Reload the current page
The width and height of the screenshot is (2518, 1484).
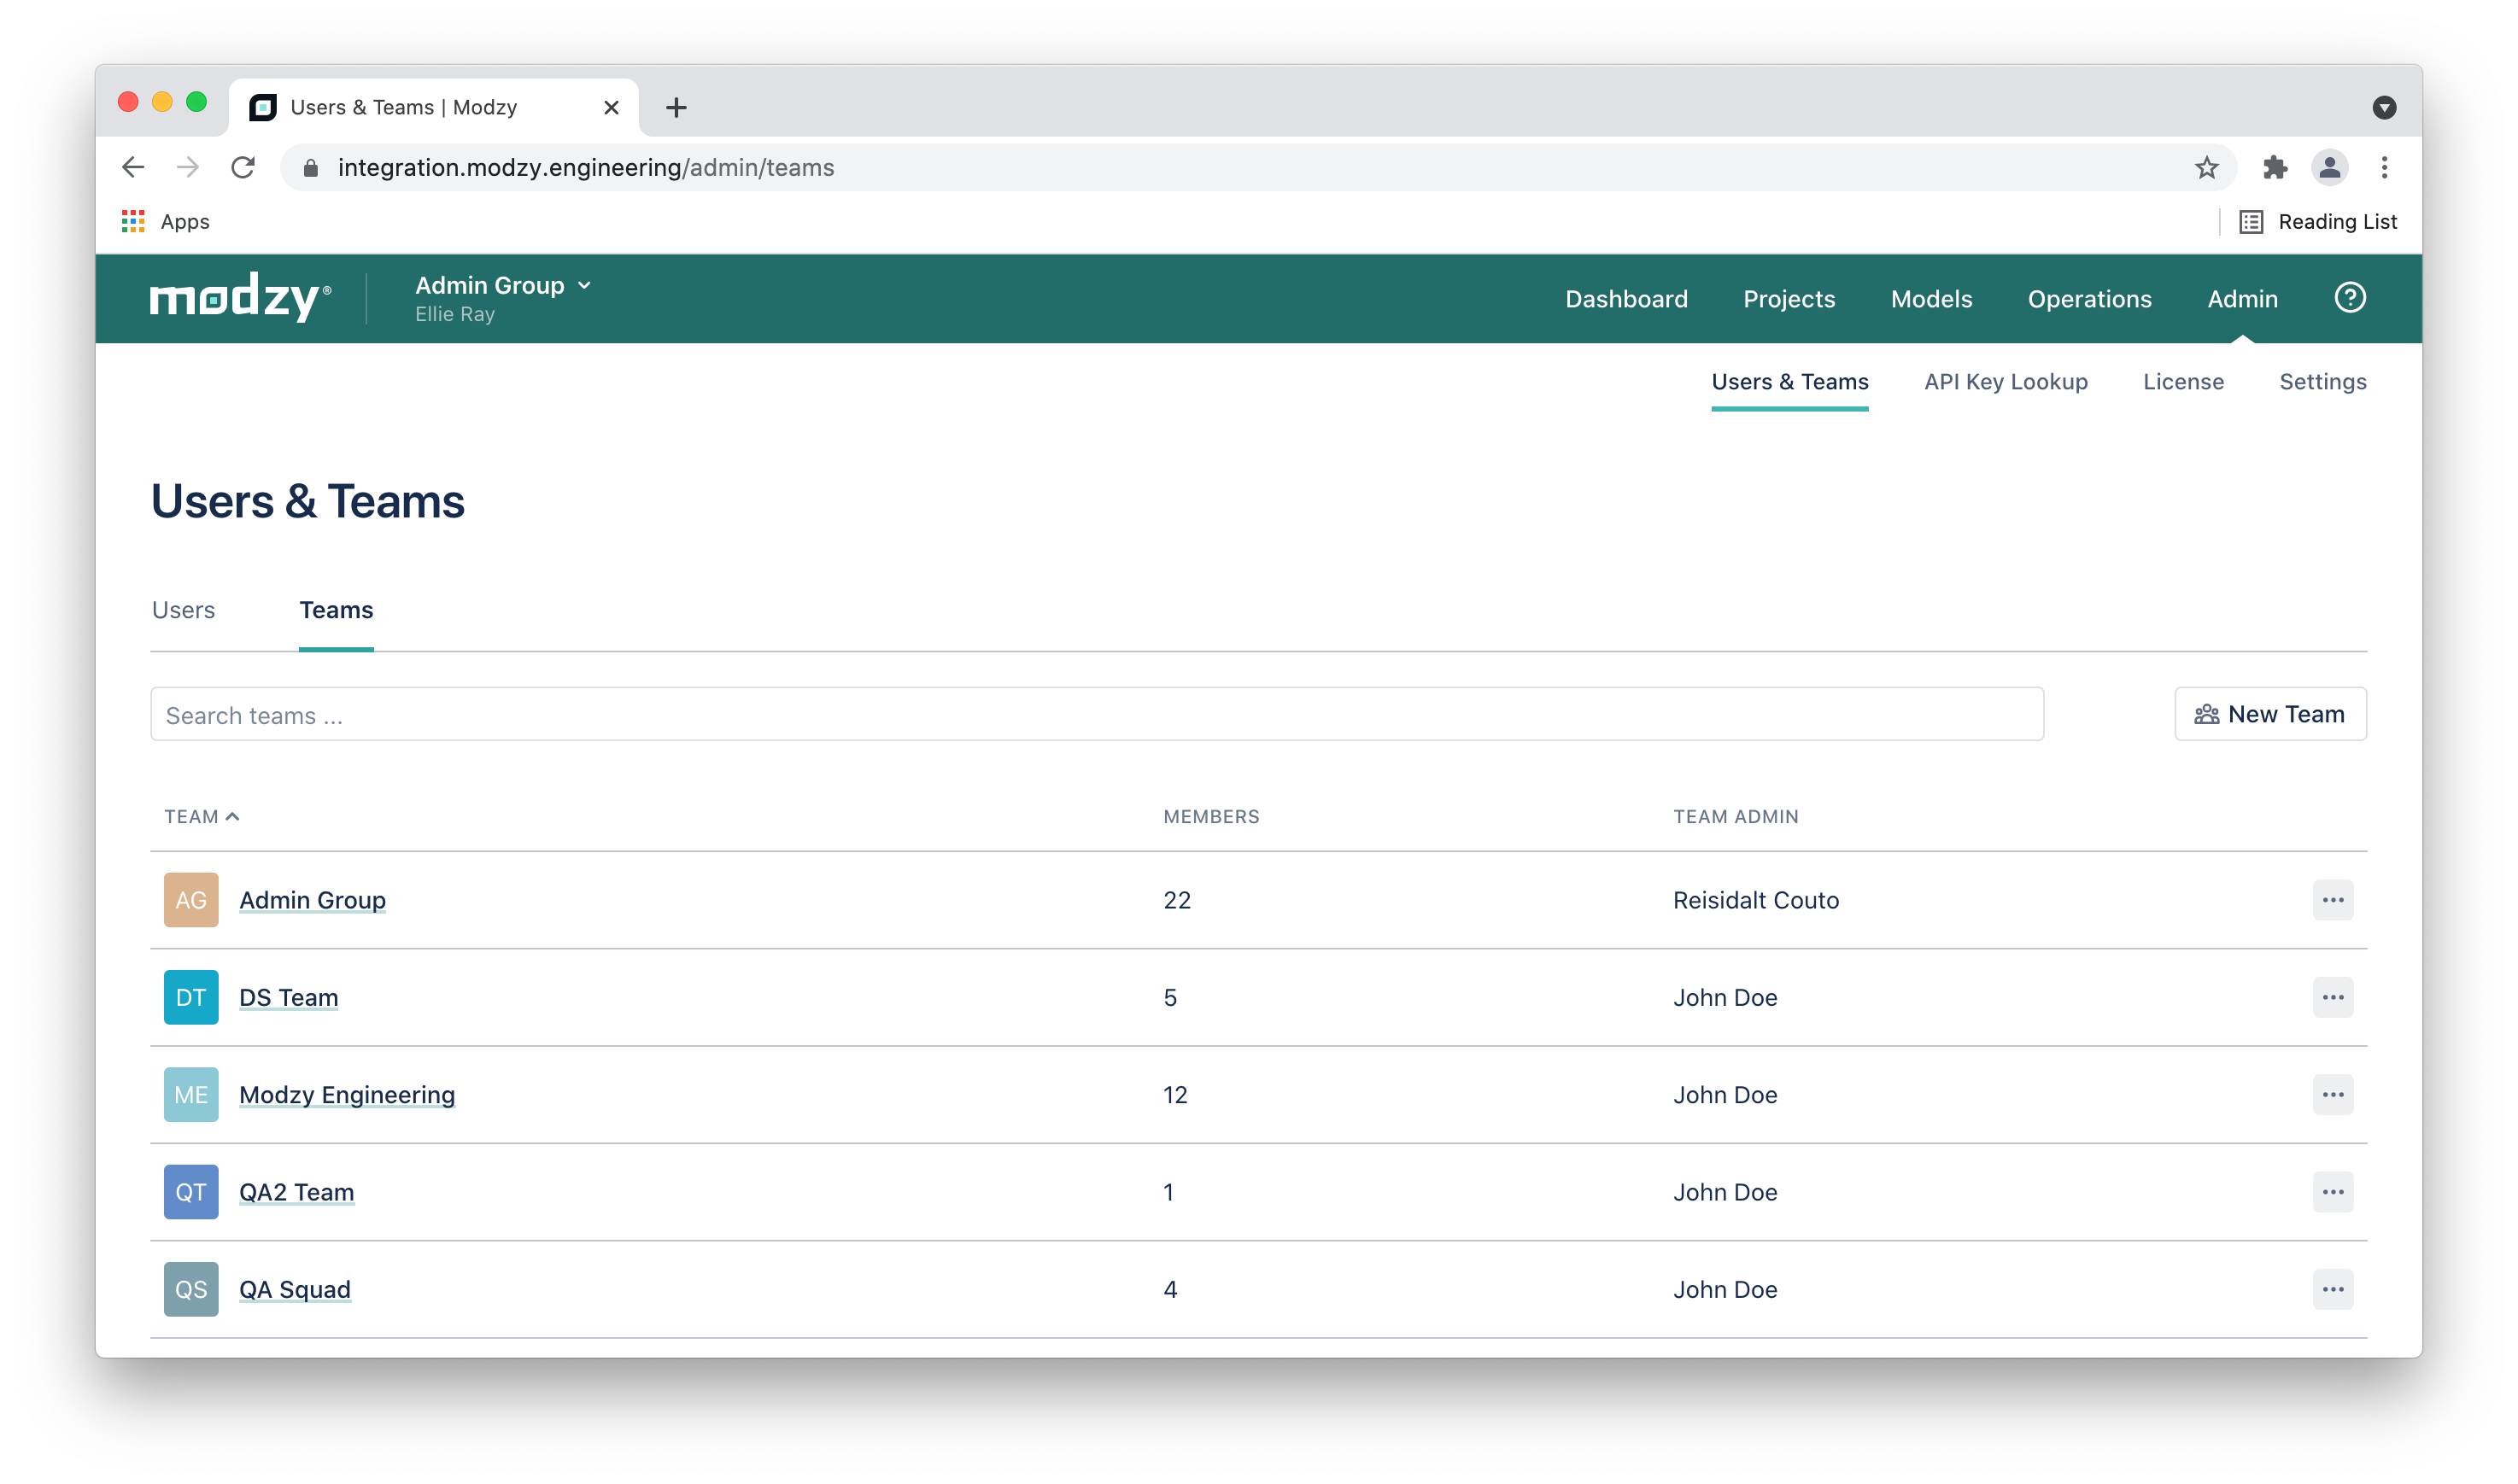pos(243,167)
